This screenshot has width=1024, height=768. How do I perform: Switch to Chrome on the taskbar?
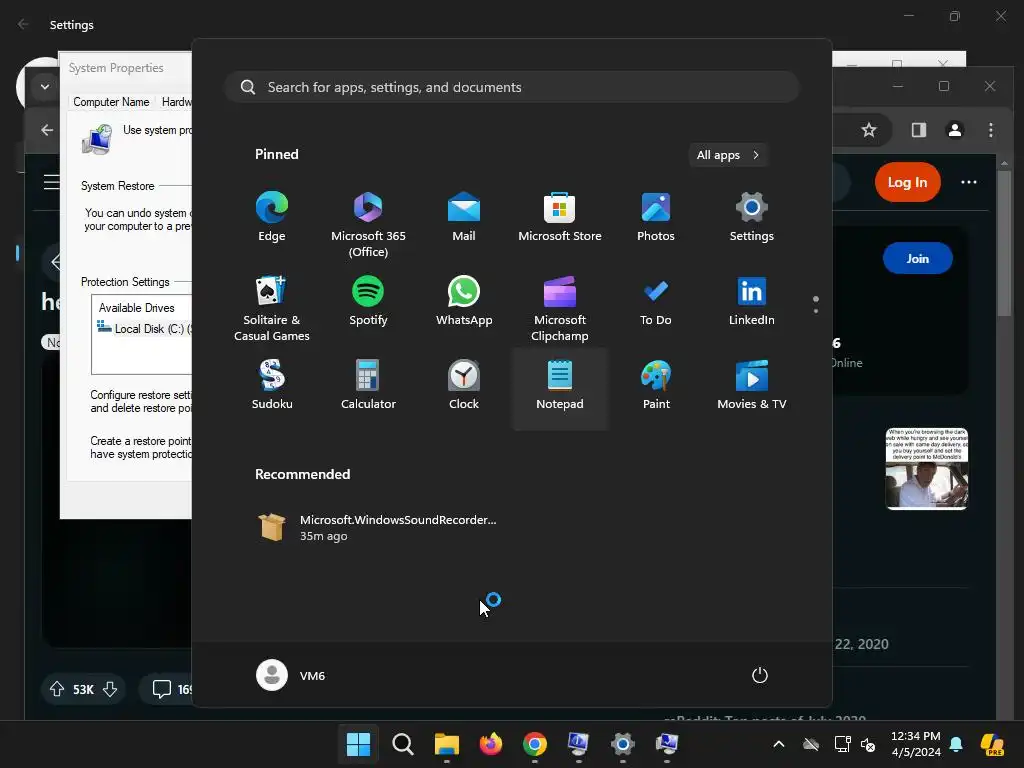pyautogui.click(x=534, y=744)
